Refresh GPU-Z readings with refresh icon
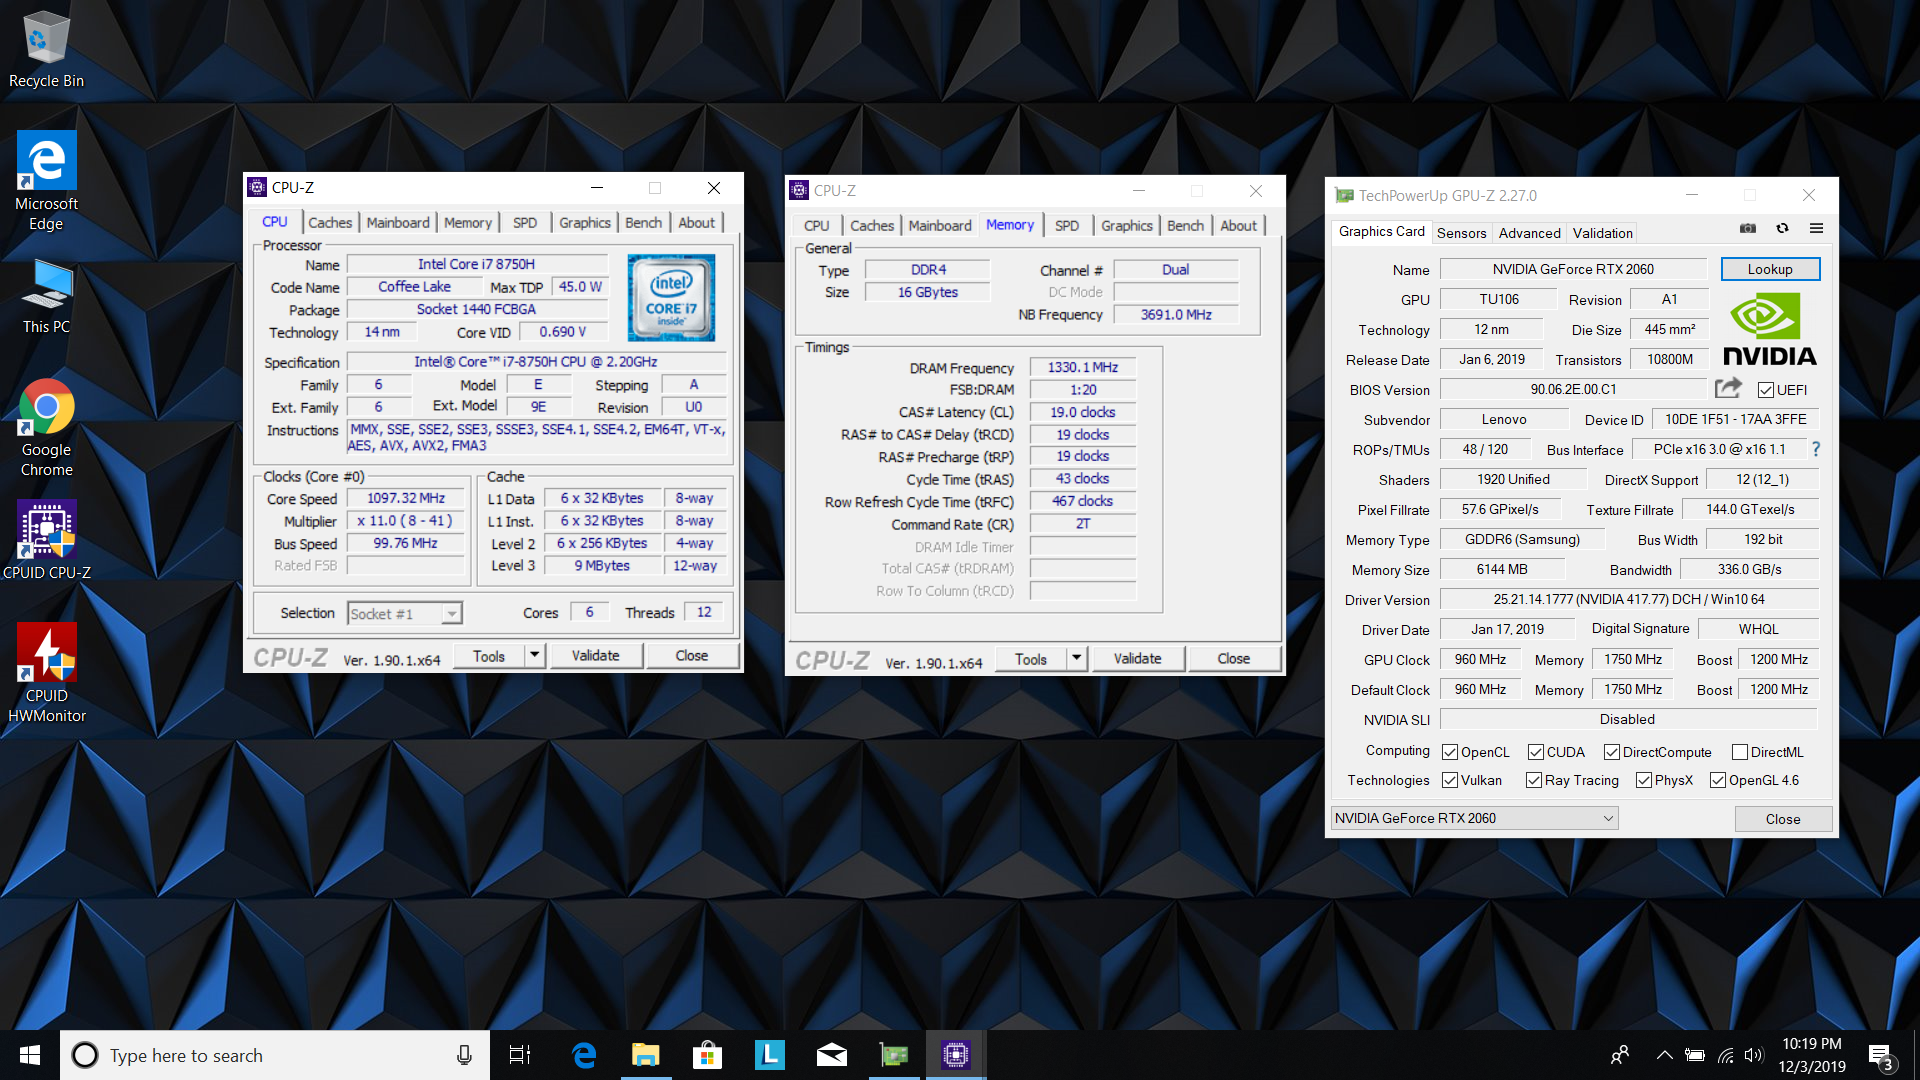Screen dimensions: 1920x1080 pos(1782,229)
